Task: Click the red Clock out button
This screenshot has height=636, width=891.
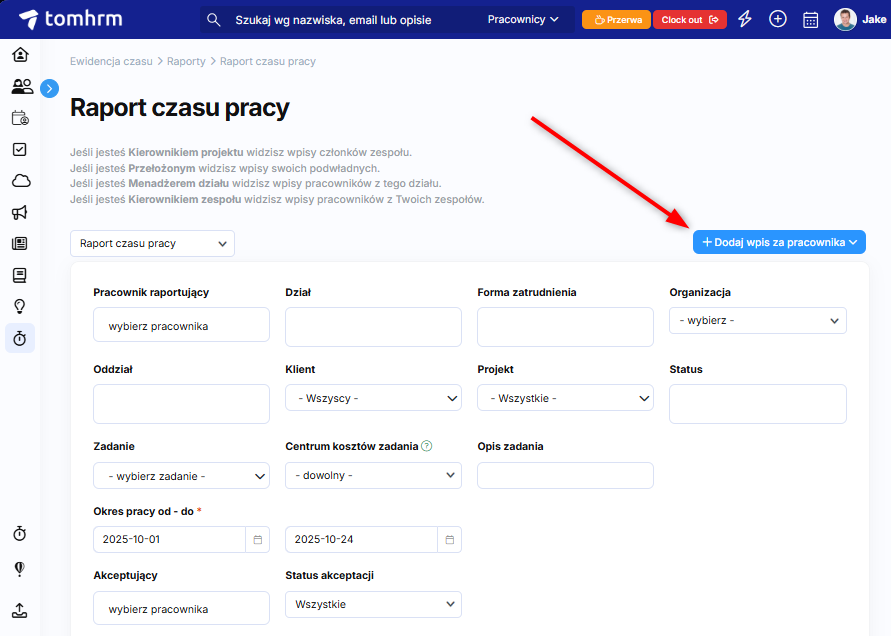Action: [x=689, y=19]
